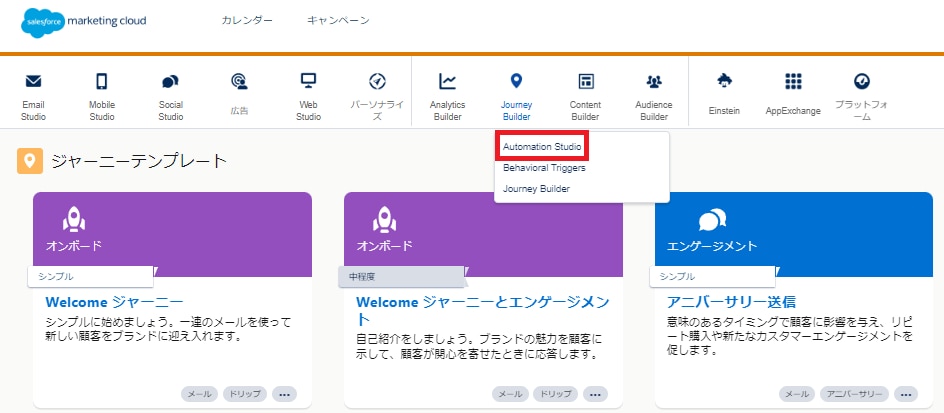Open the Email Studio envelope icon
This screenshot has height=413, width=944.
tap(33, 81)
